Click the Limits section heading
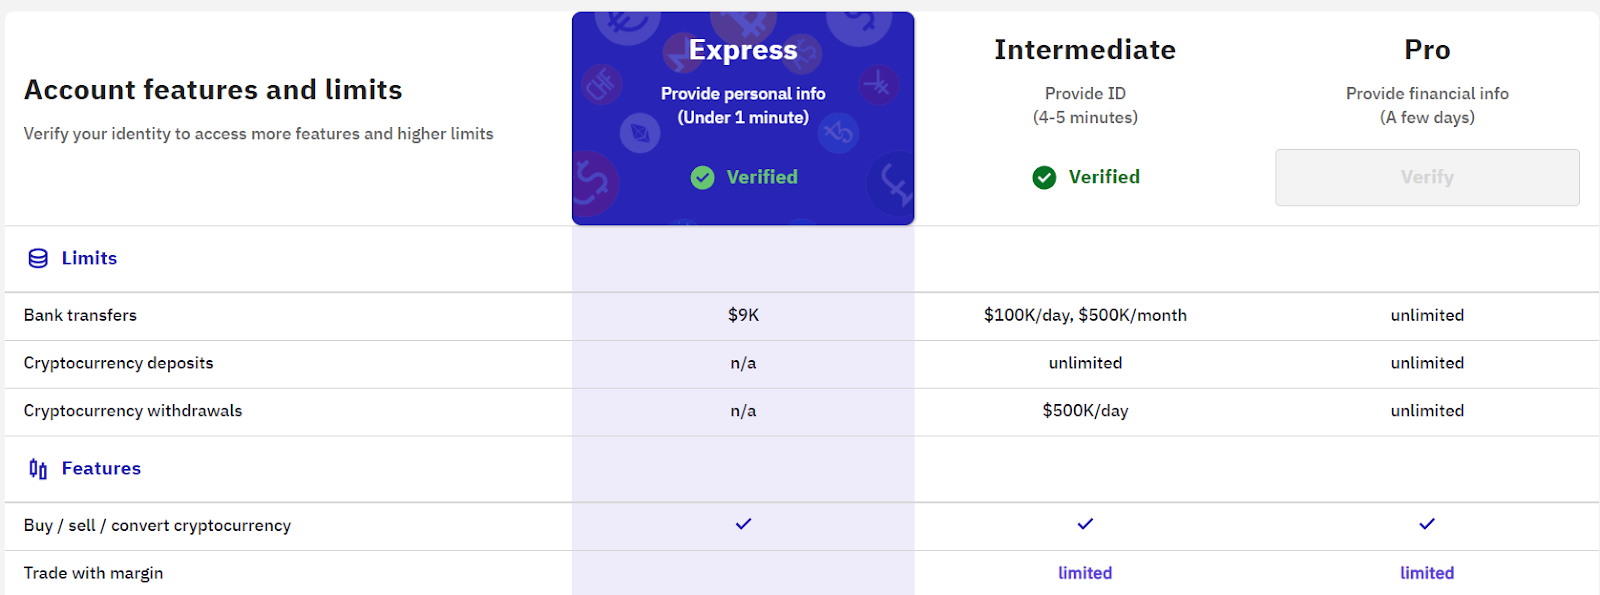1600x595 pixels. [x=89, y=258]
